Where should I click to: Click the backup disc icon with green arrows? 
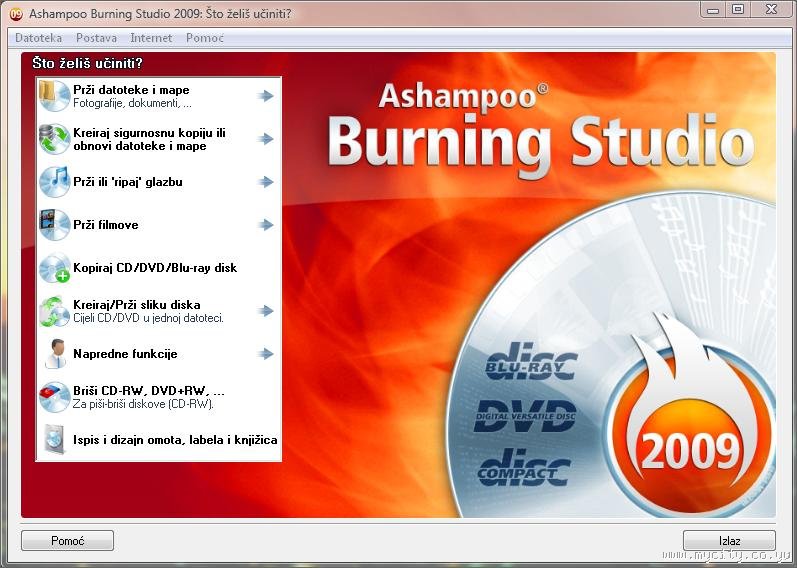[x=54, y=138]
